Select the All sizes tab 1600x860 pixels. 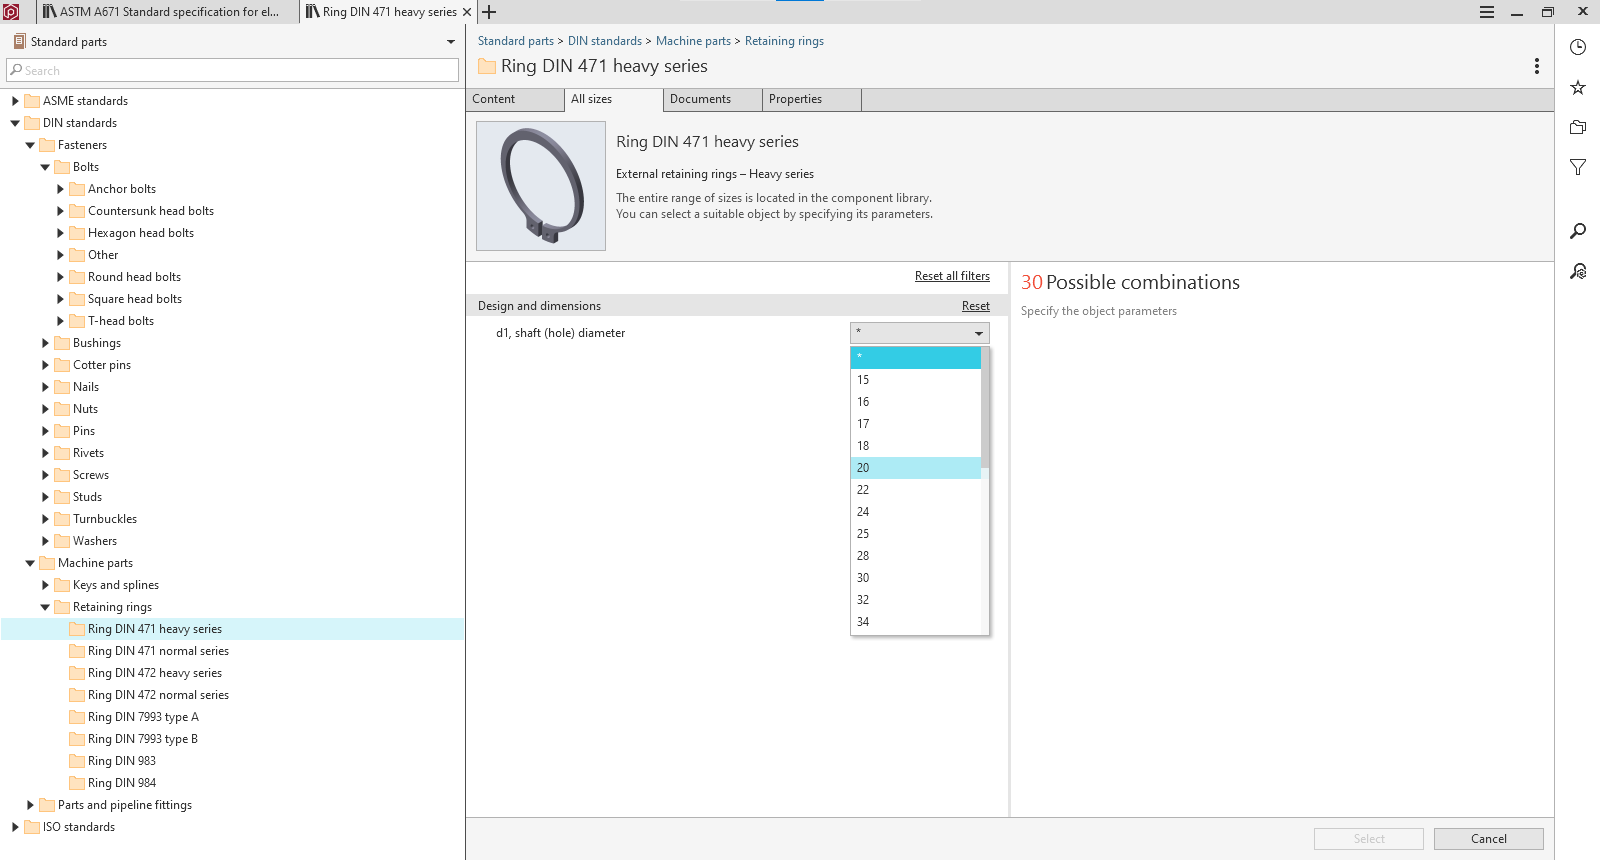click(613, 99)
